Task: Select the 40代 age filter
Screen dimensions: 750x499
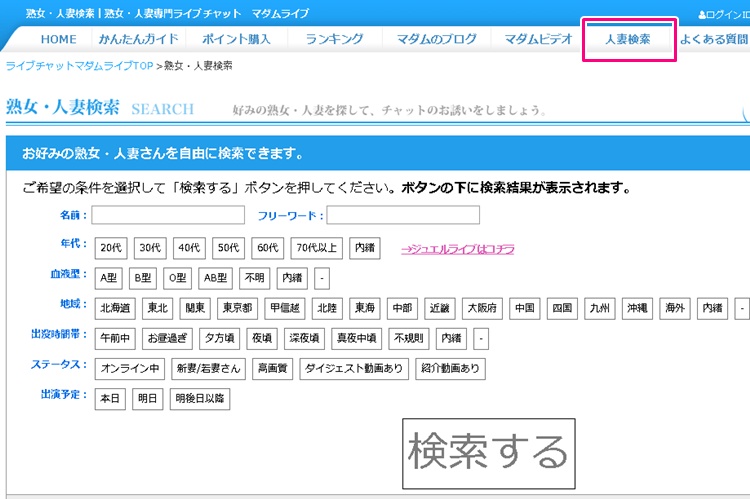Action: 189,248
